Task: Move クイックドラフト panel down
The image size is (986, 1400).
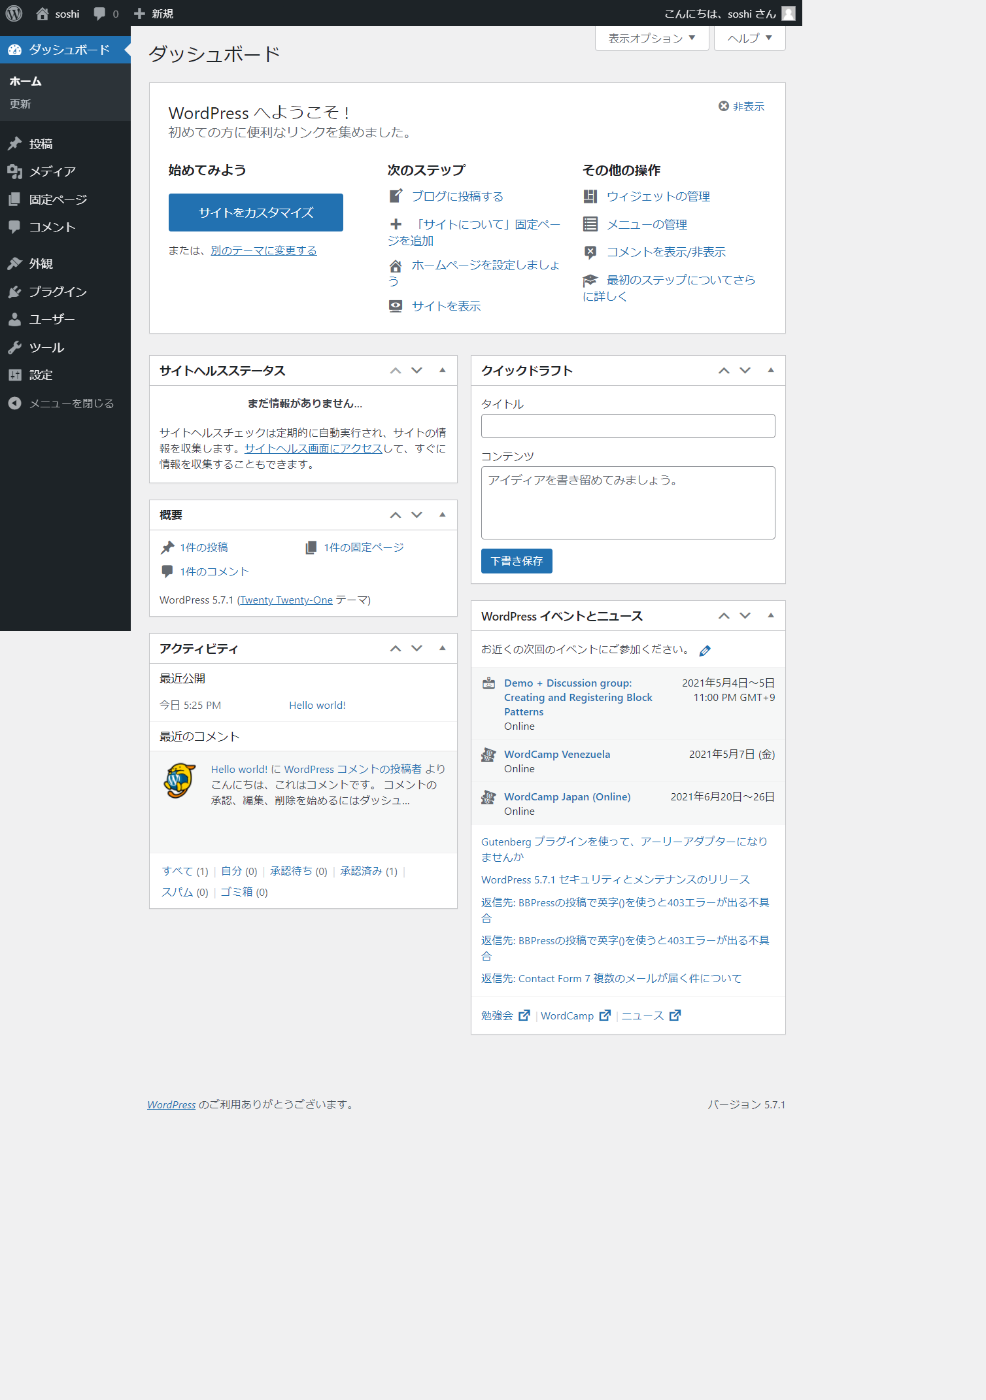Action: click(745, 370)
